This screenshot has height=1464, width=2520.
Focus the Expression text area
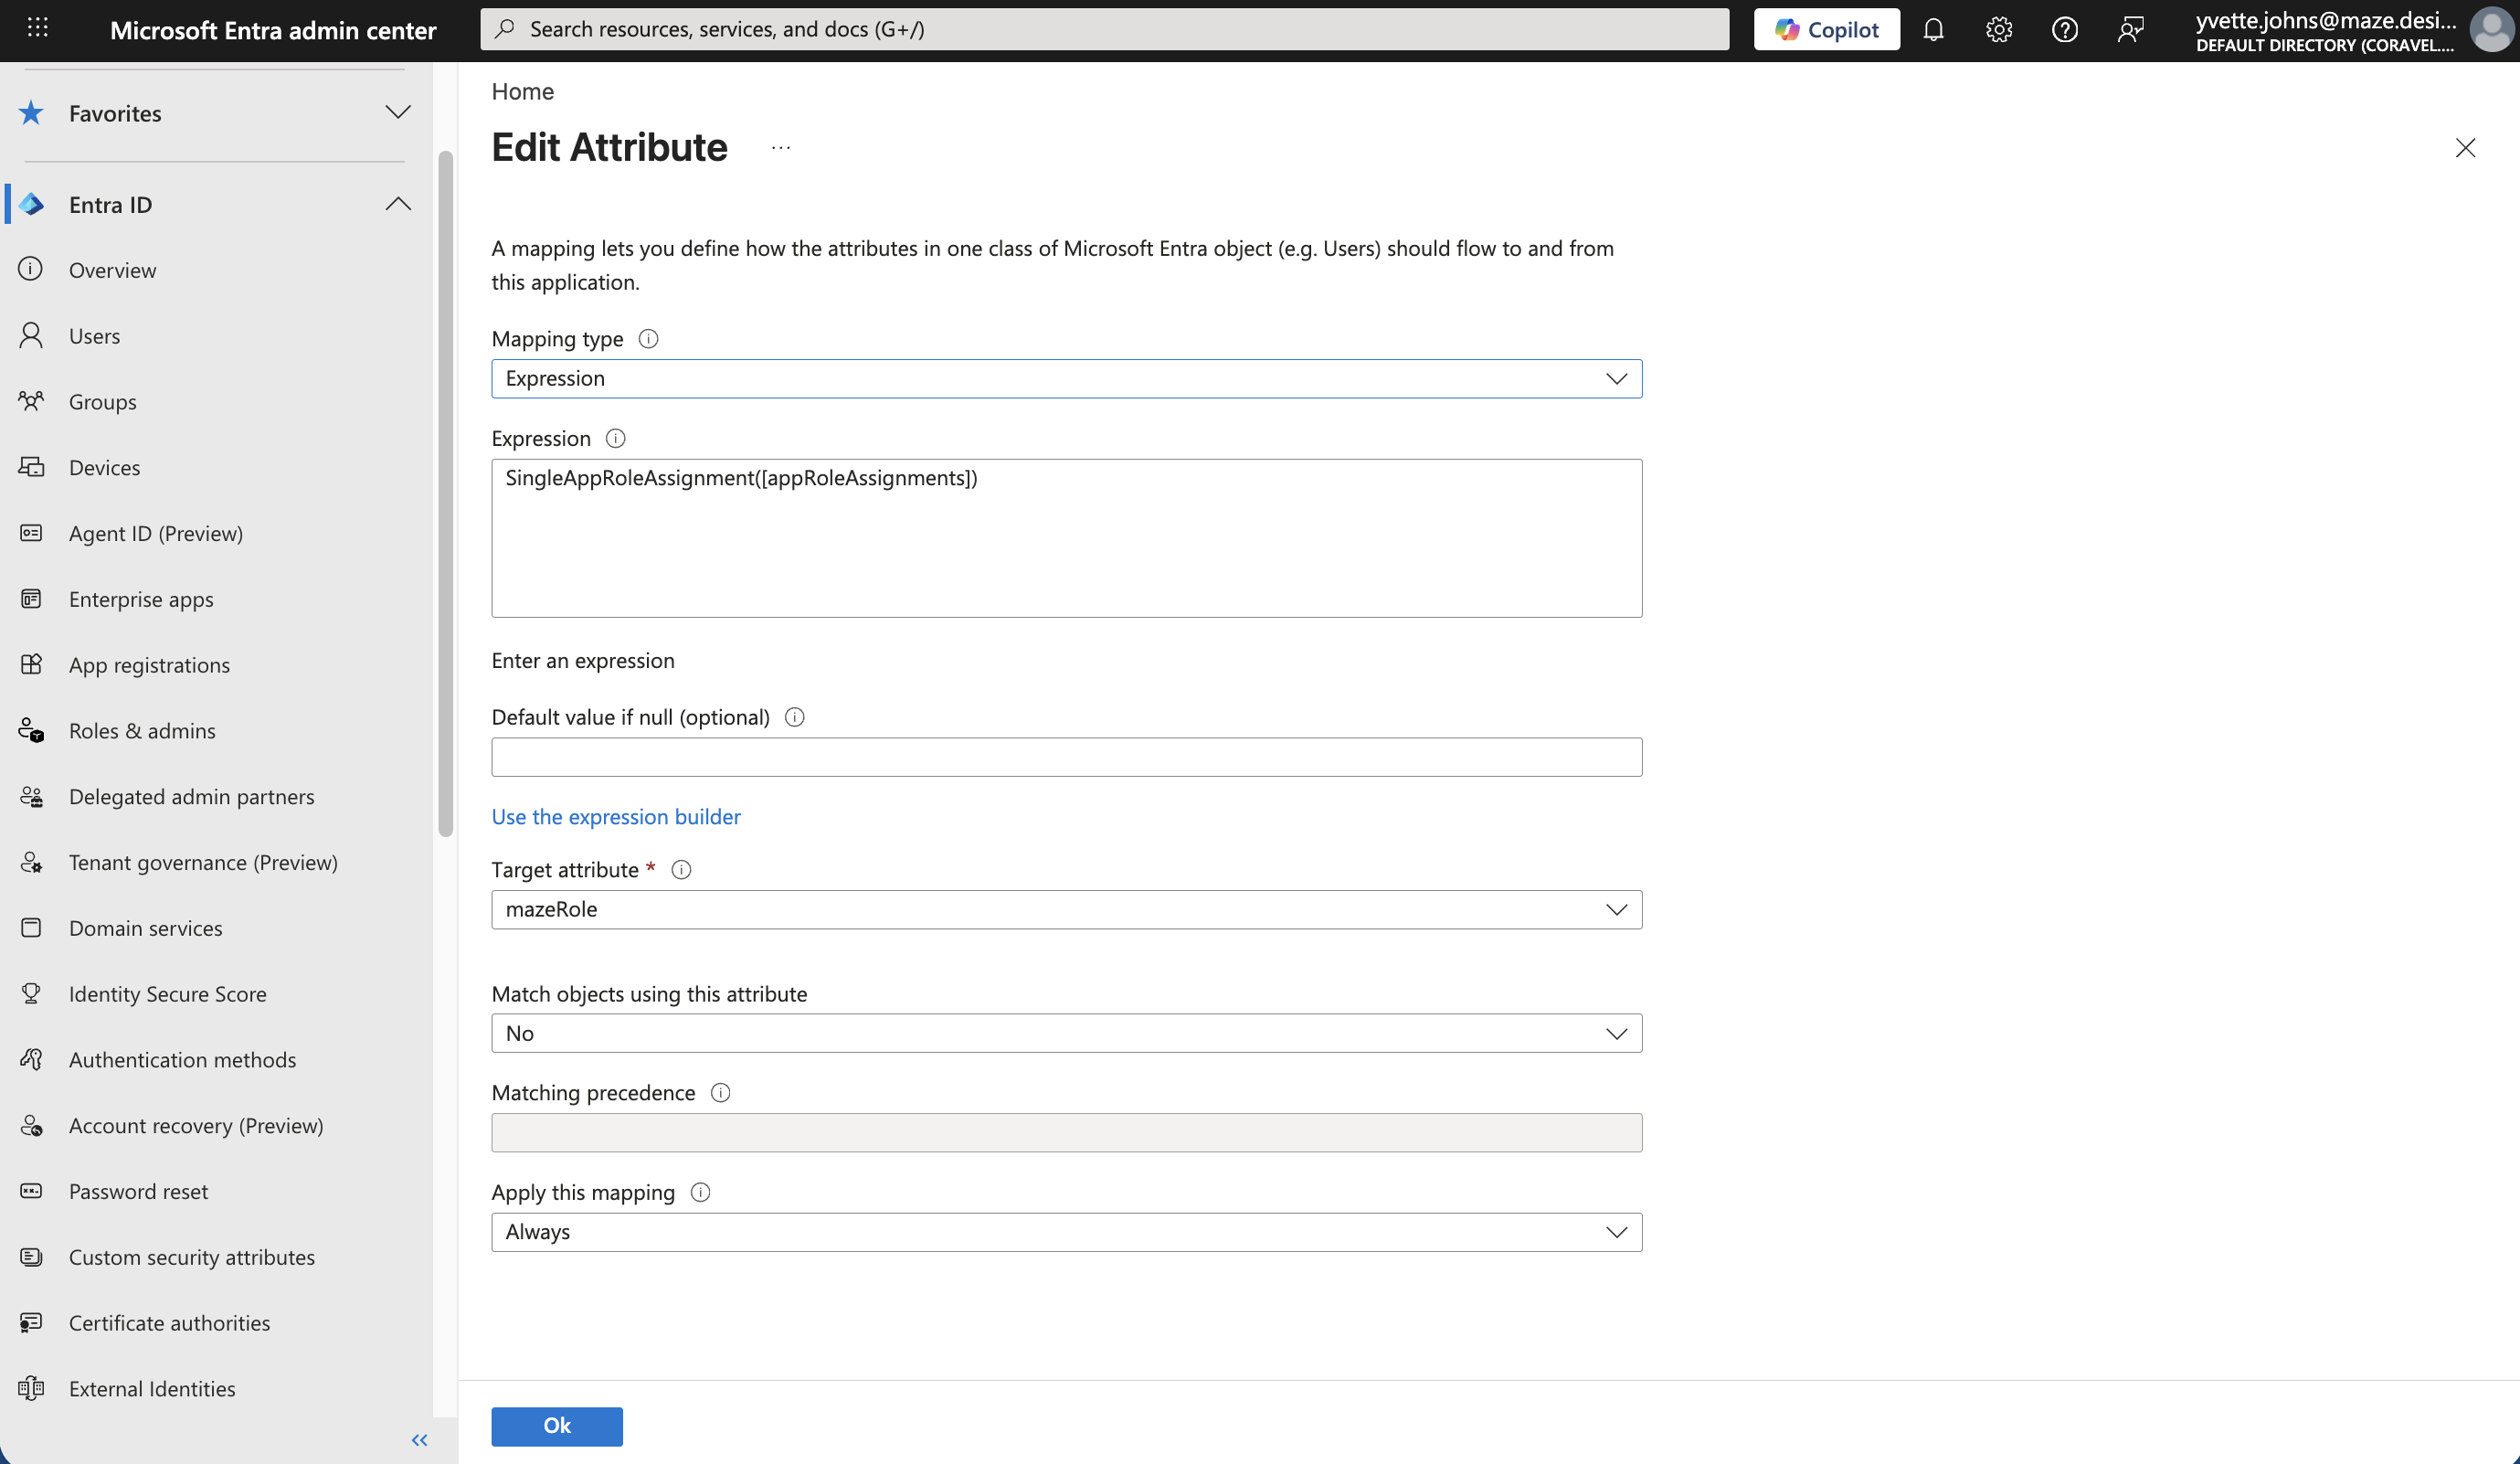(x=1066, y=538)
